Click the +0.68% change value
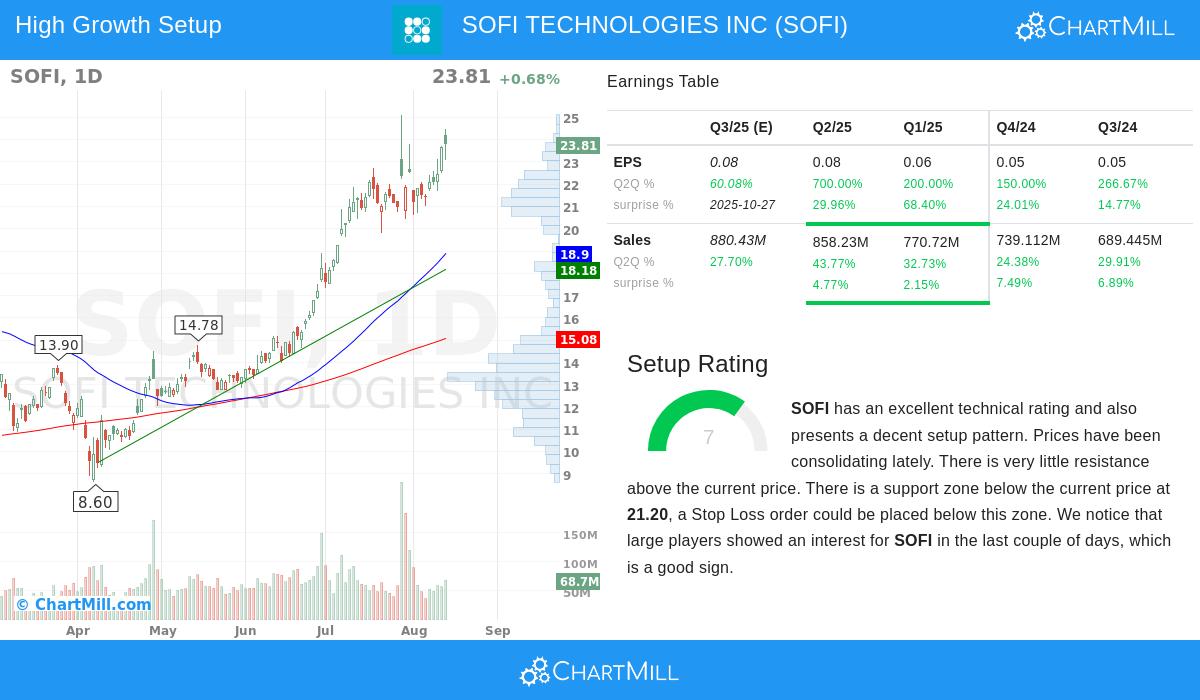1200x700 pixels. coord(529,79)
